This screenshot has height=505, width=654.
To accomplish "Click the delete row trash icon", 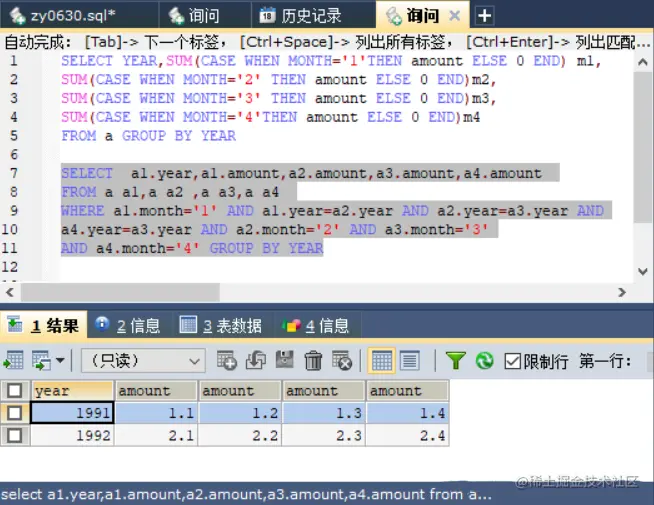I will pyautogui.click(x=313, y=360).
